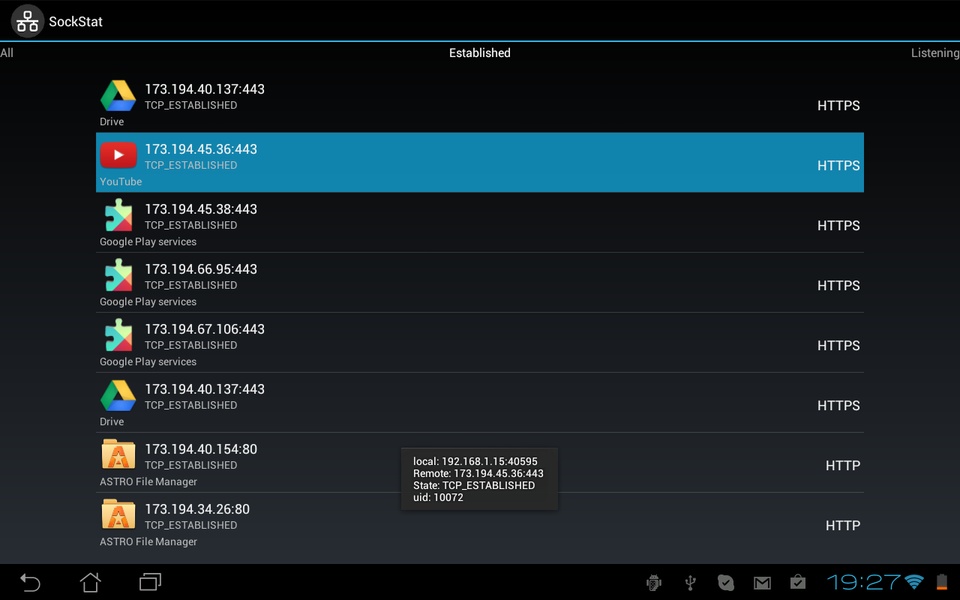This screenshot has width=960, height=600.
Task: Tap the Android debugging notification icon
Action: pyautogui.click(x=654, y=582)
